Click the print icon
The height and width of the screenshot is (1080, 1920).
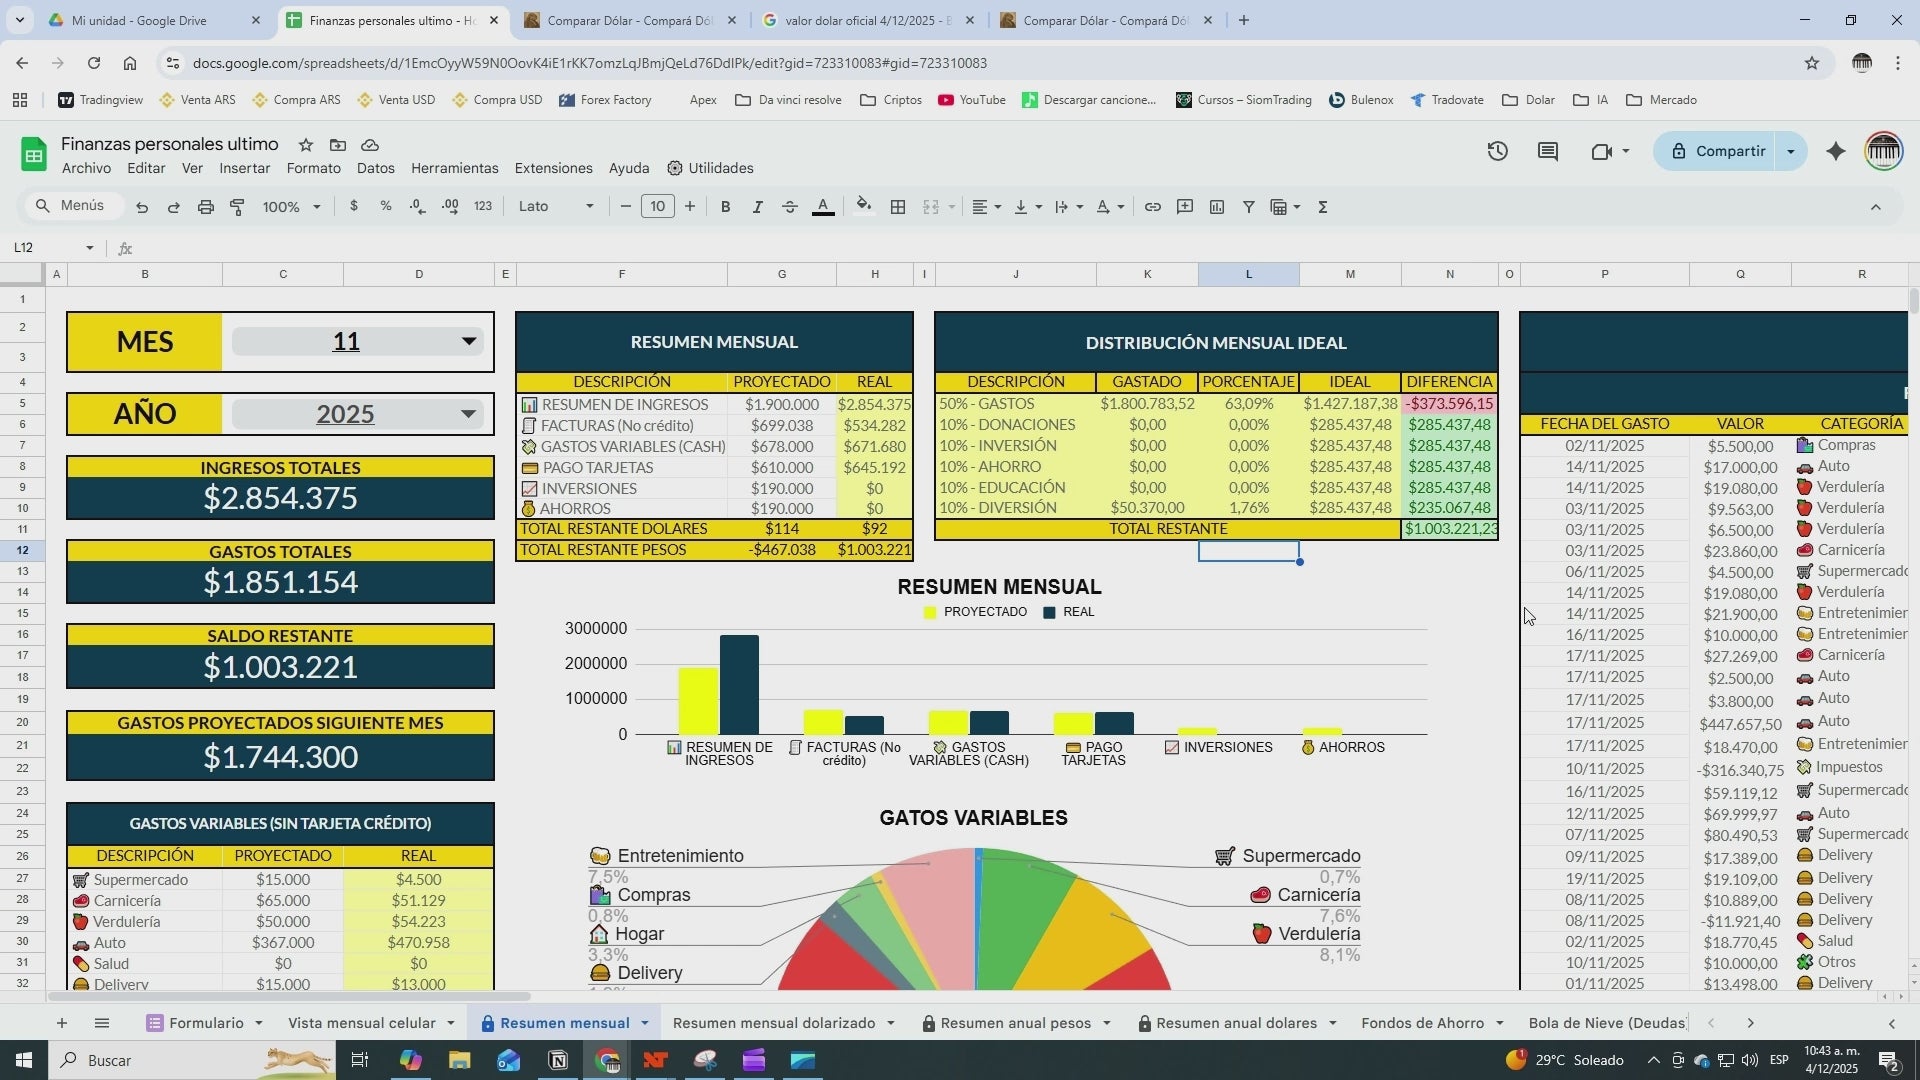point(206,207)
